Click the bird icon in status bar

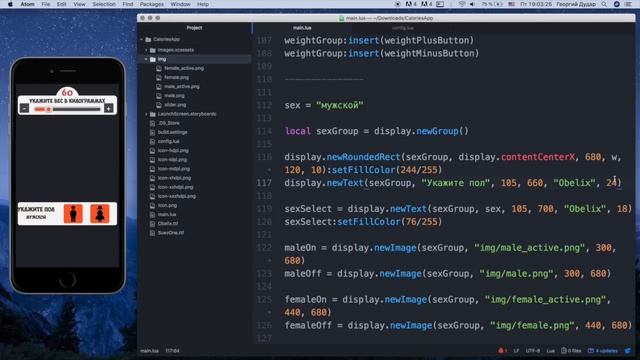[628, 351]
